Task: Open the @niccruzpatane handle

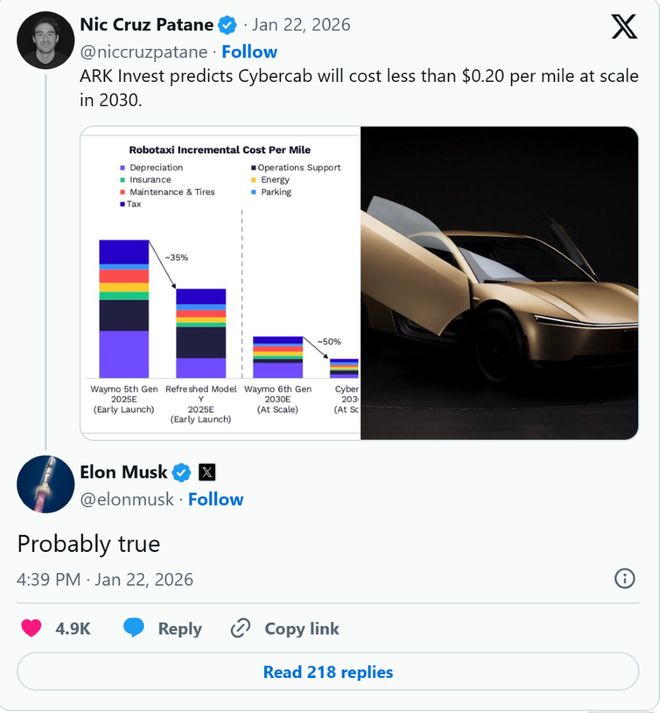Action: (143, 51)
